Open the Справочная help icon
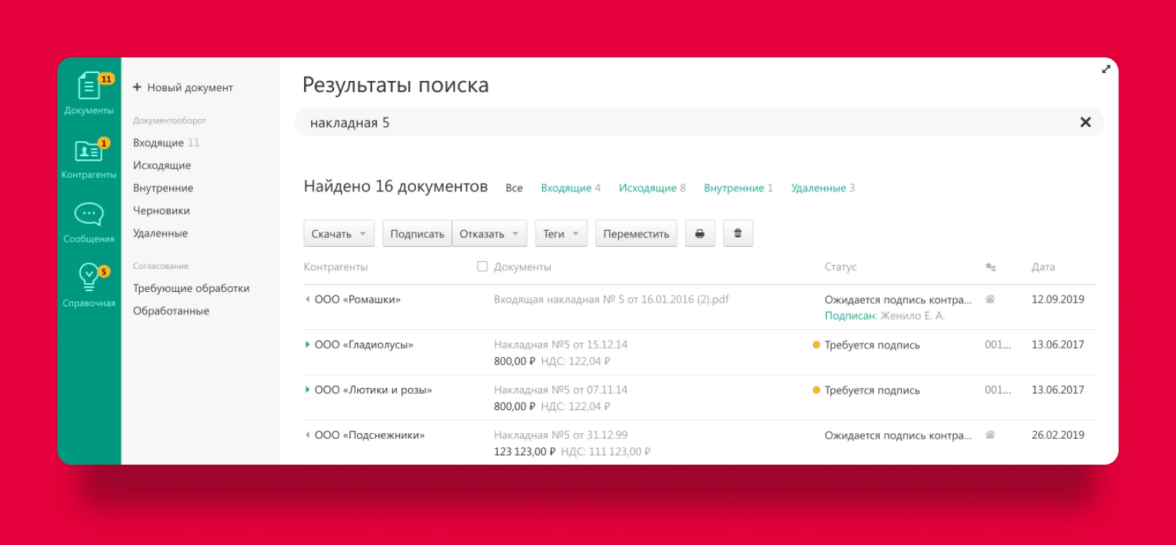Screen dimensions: 1176x545 tap(88, 285)
